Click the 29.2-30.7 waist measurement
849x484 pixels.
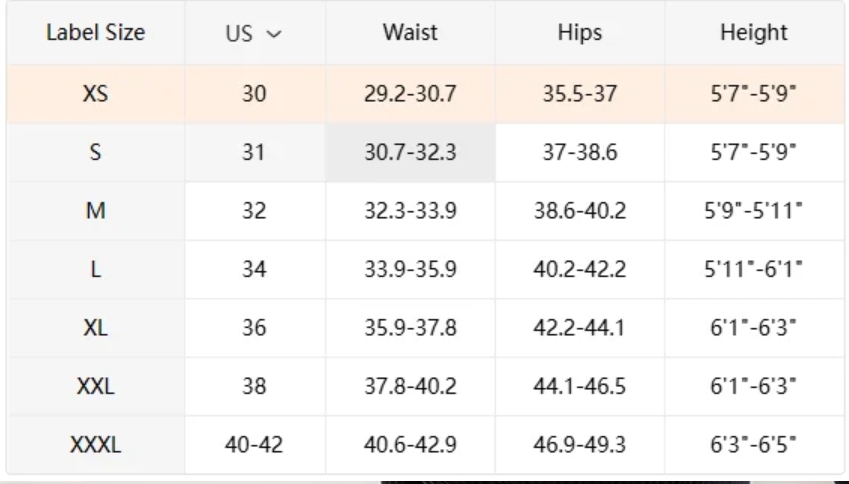tap(410, 95)
